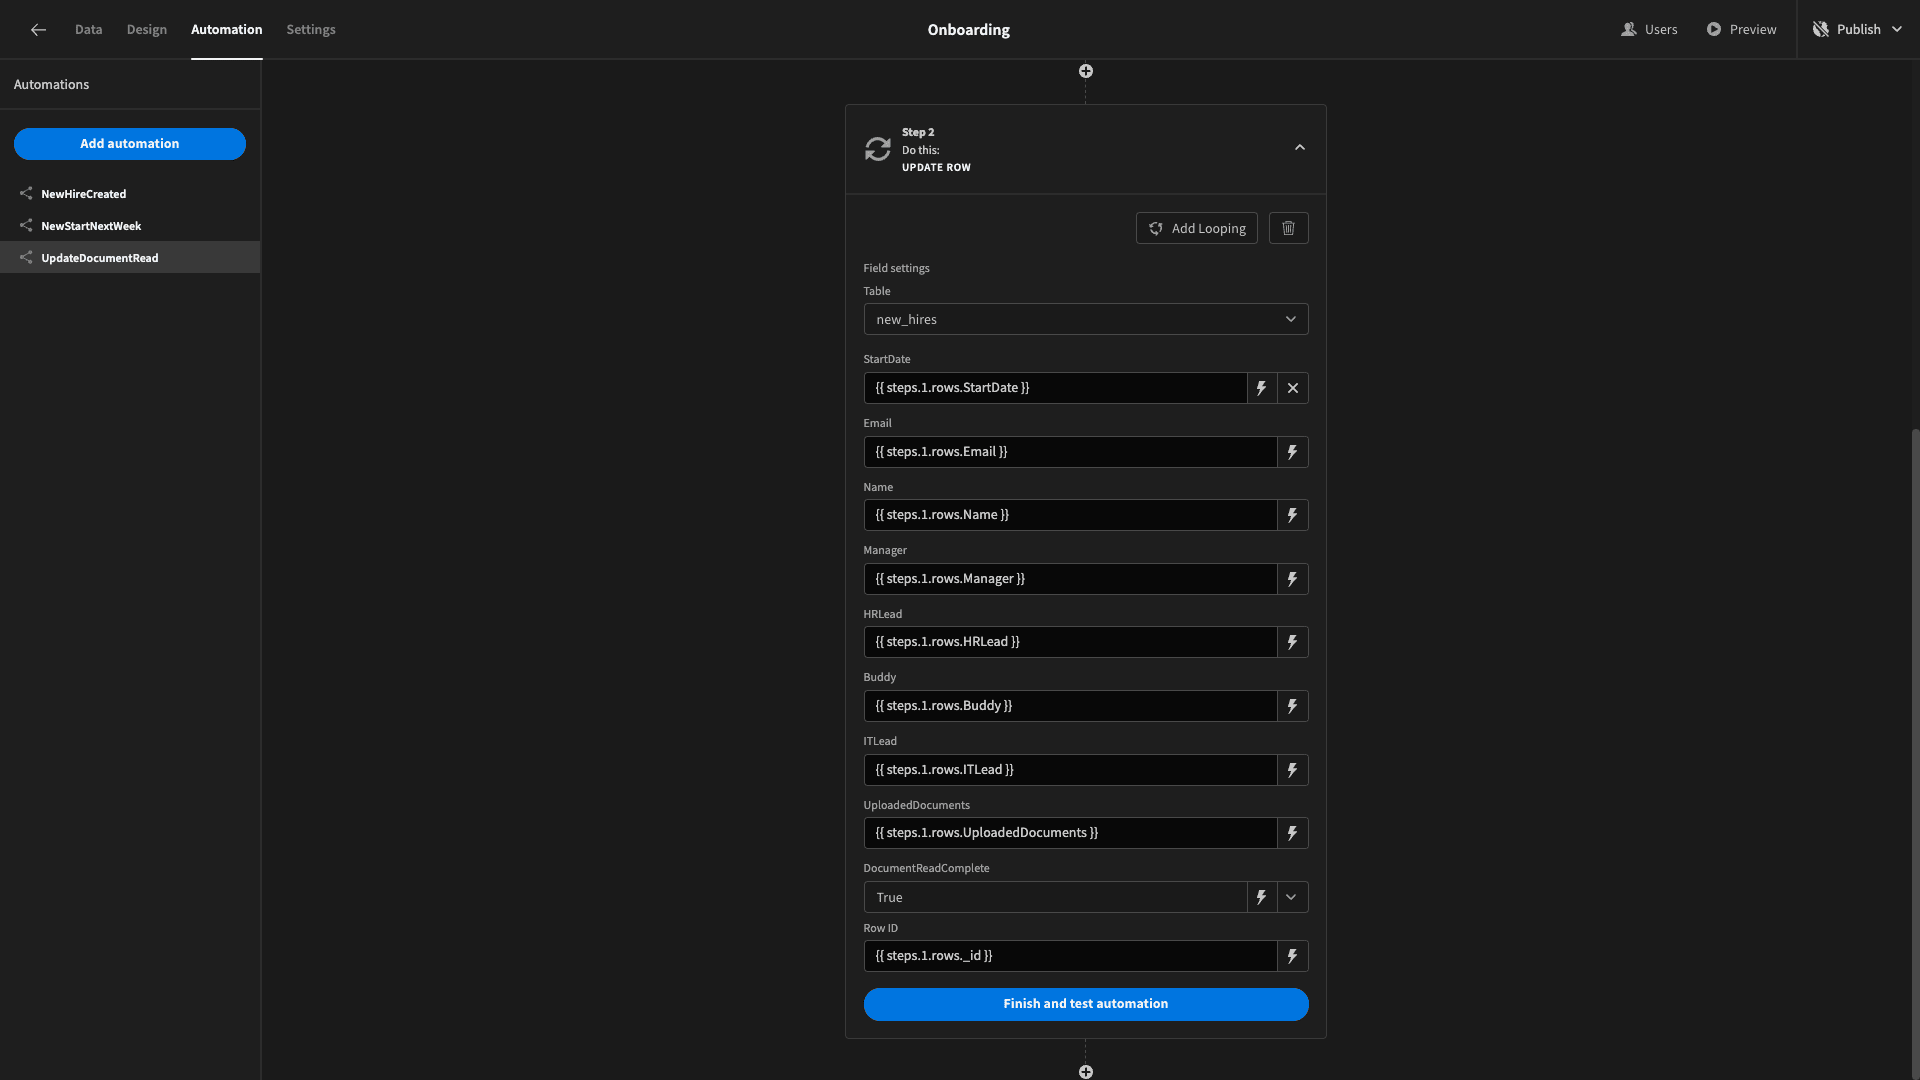
Task: Open the Publish dropdown
Action: point(1857,30)
